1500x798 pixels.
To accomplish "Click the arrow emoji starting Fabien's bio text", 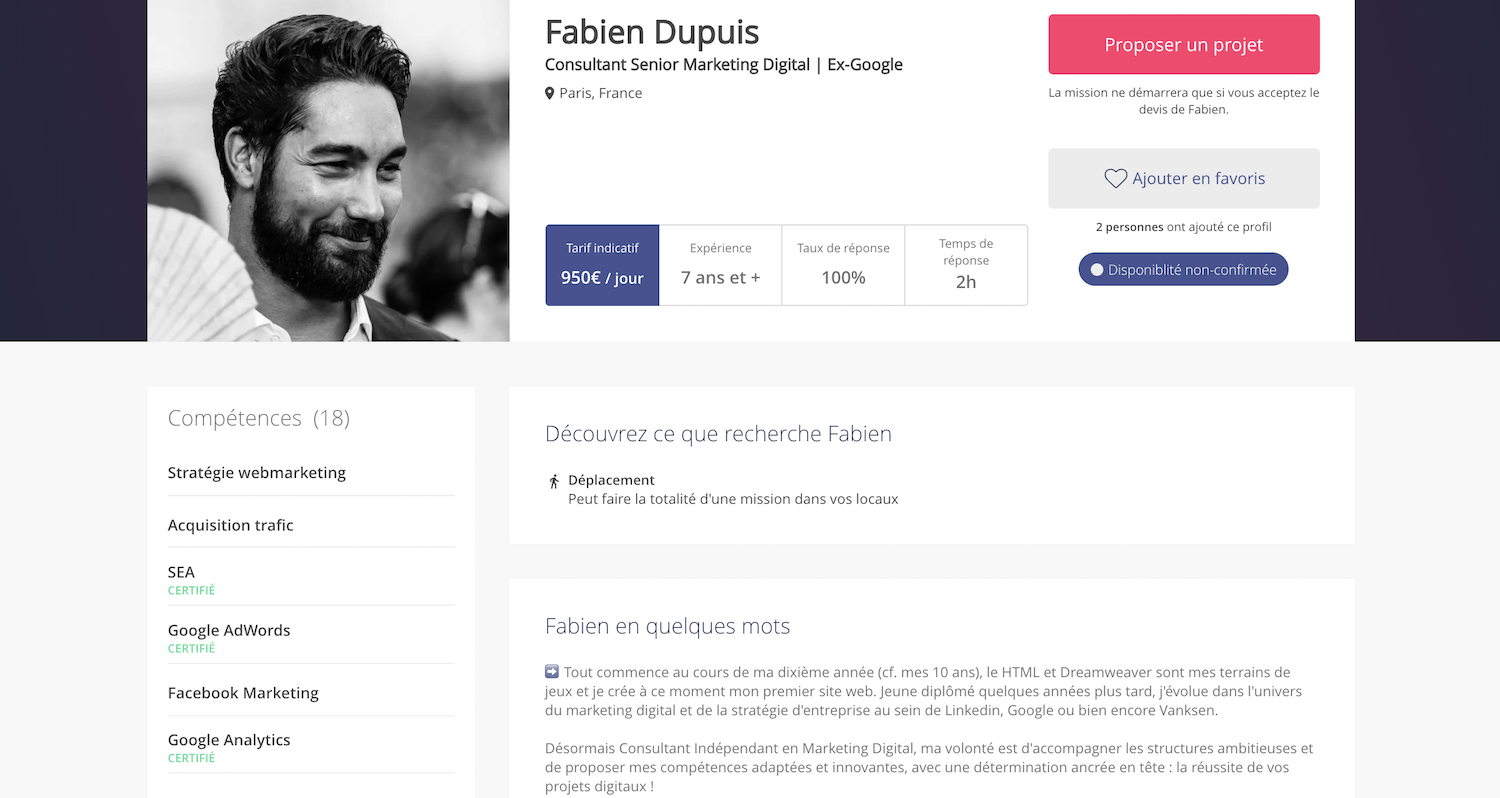I will pyautogui.click(x=551, y=671).
